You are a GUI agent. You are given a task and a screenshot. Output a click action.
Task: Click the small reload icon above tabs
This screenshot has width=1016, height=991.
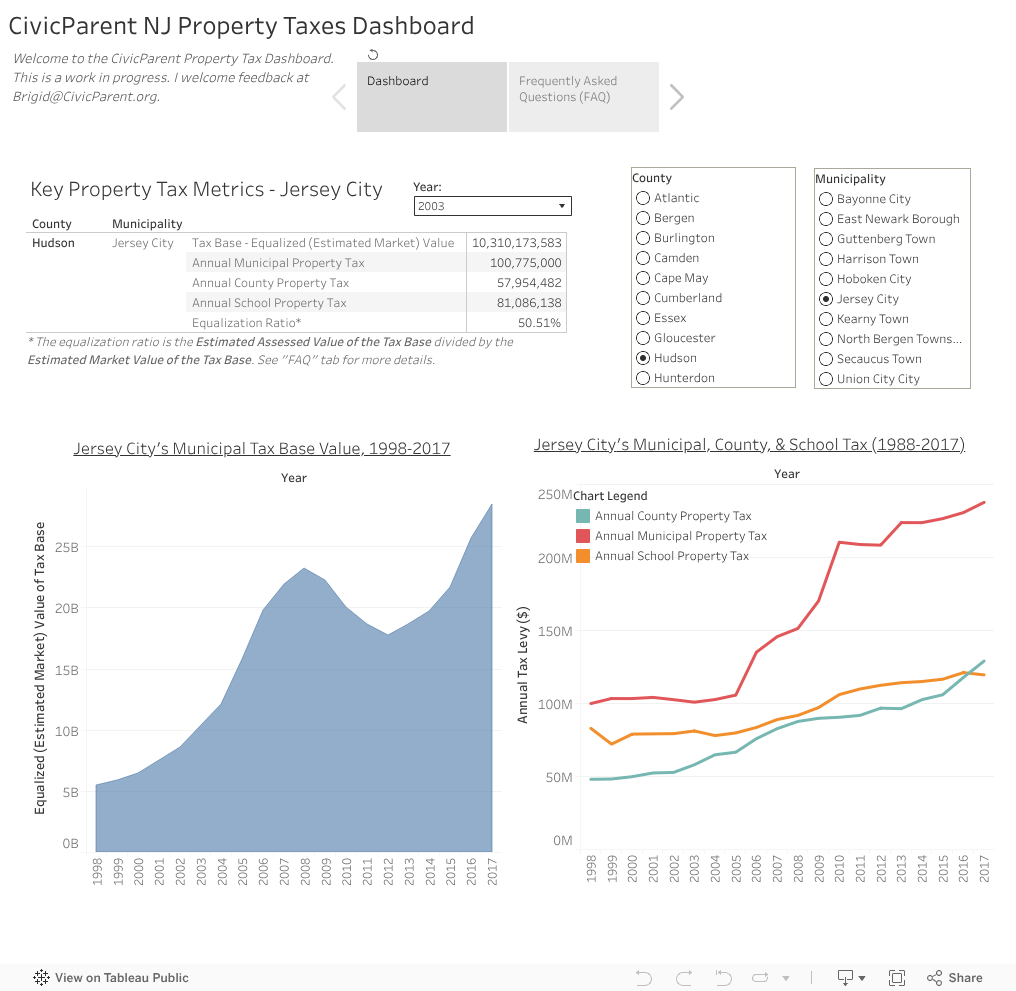(374, 55)
